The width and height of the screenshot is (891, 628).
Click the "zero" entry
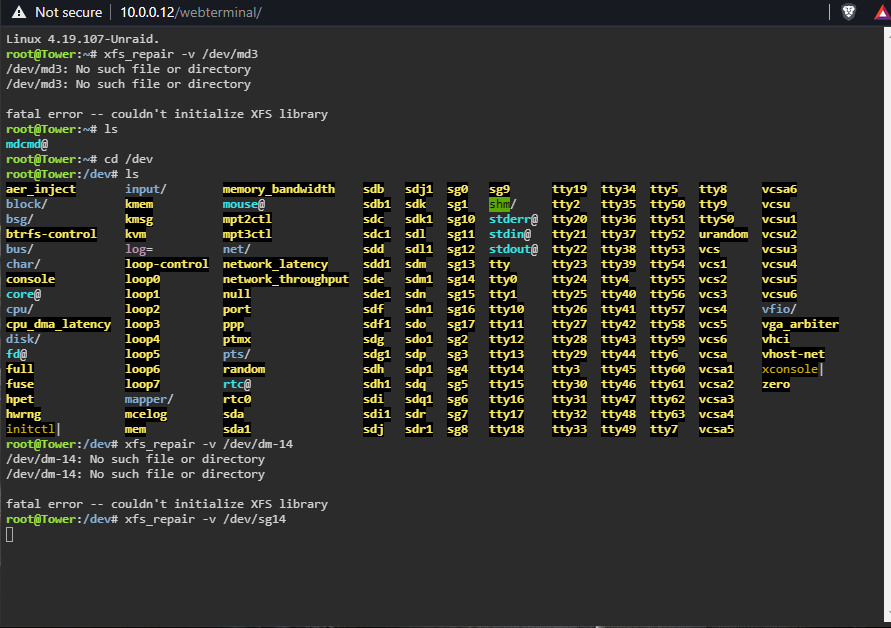(x=776, y=384)
